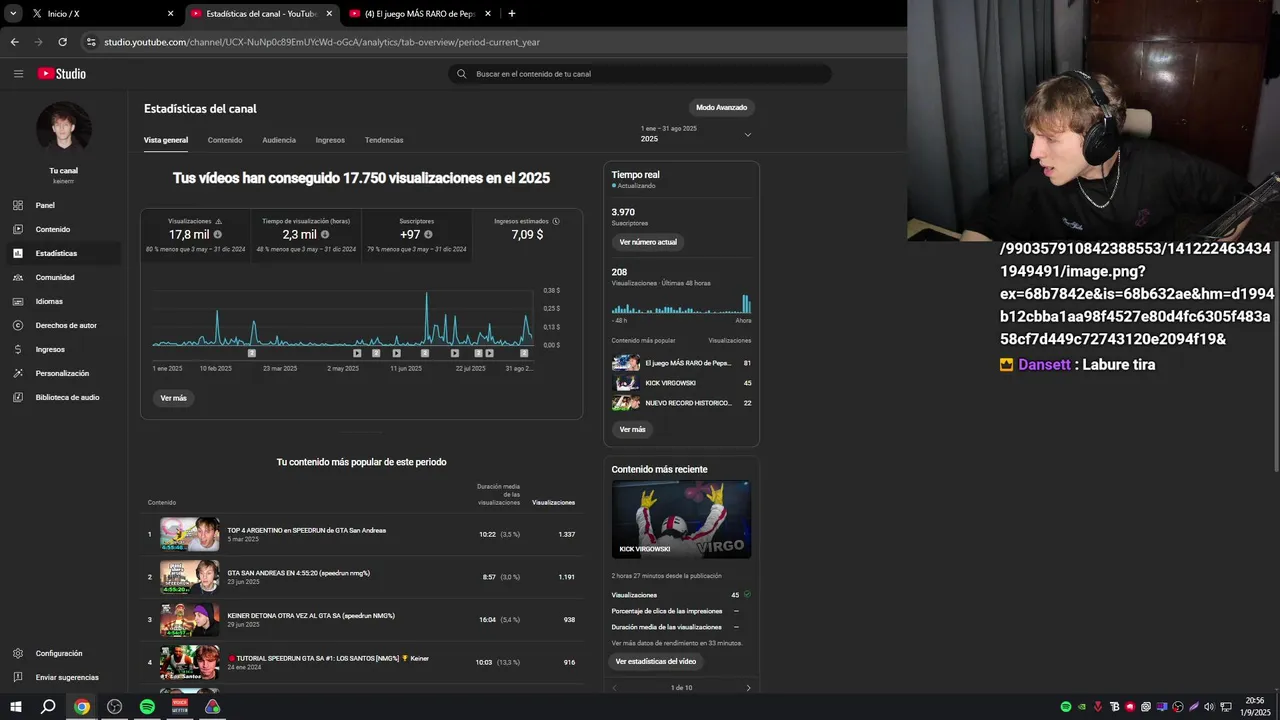This screenshot has height=720, width=1280.
Task: Open the Panel icon in the sidebar
Action: coord(18,205)
